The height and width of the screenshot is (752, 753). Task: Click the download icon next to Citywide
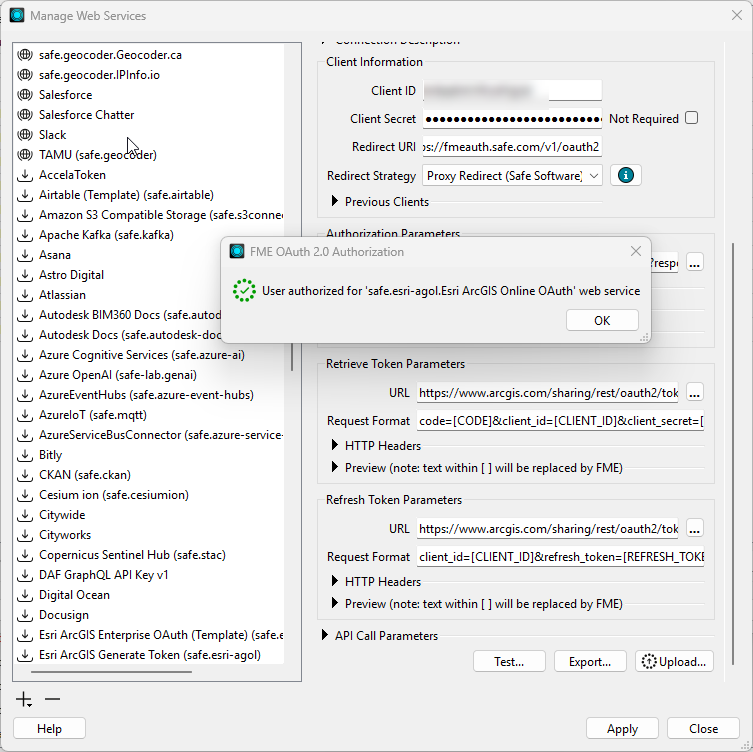(25, 515)
